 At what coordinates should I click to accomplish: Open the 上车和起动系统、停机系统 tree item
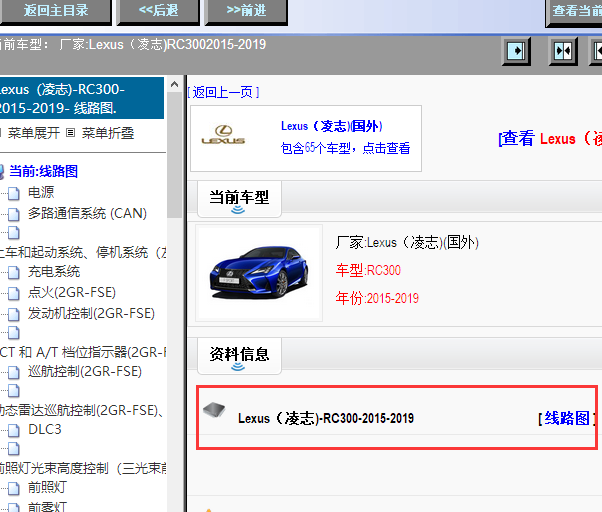pyautogui.click(x=83, y=252)
